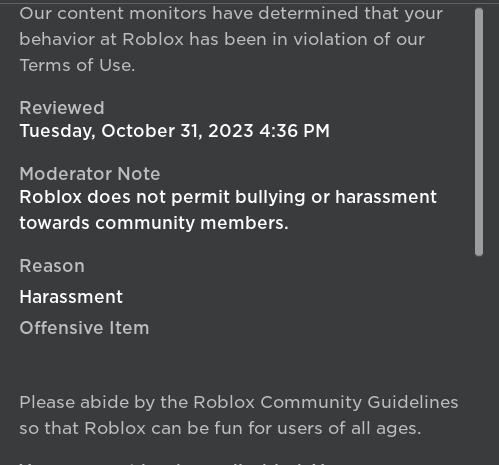499x465 pixels.
Task: Click the 'Reason' label
Action: point(52,266)
